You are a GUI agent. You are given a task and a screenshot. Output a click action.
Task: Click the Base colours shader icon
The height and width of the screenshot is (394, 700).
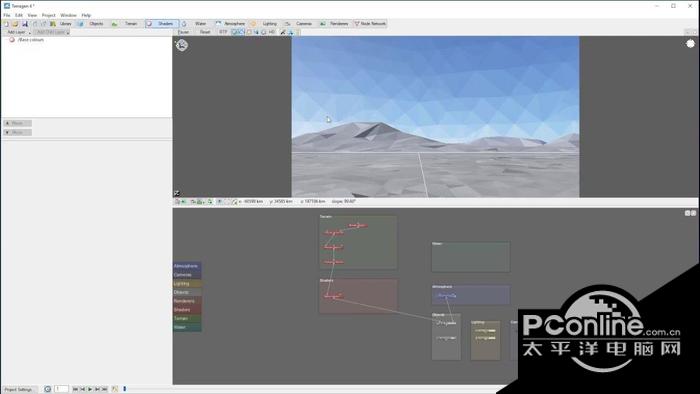(x=12, y=40)
